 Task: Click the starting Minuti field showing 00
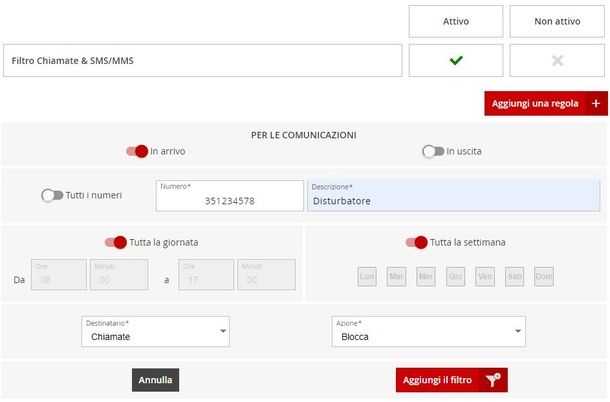pyautogui.click(x=119, y=275)
